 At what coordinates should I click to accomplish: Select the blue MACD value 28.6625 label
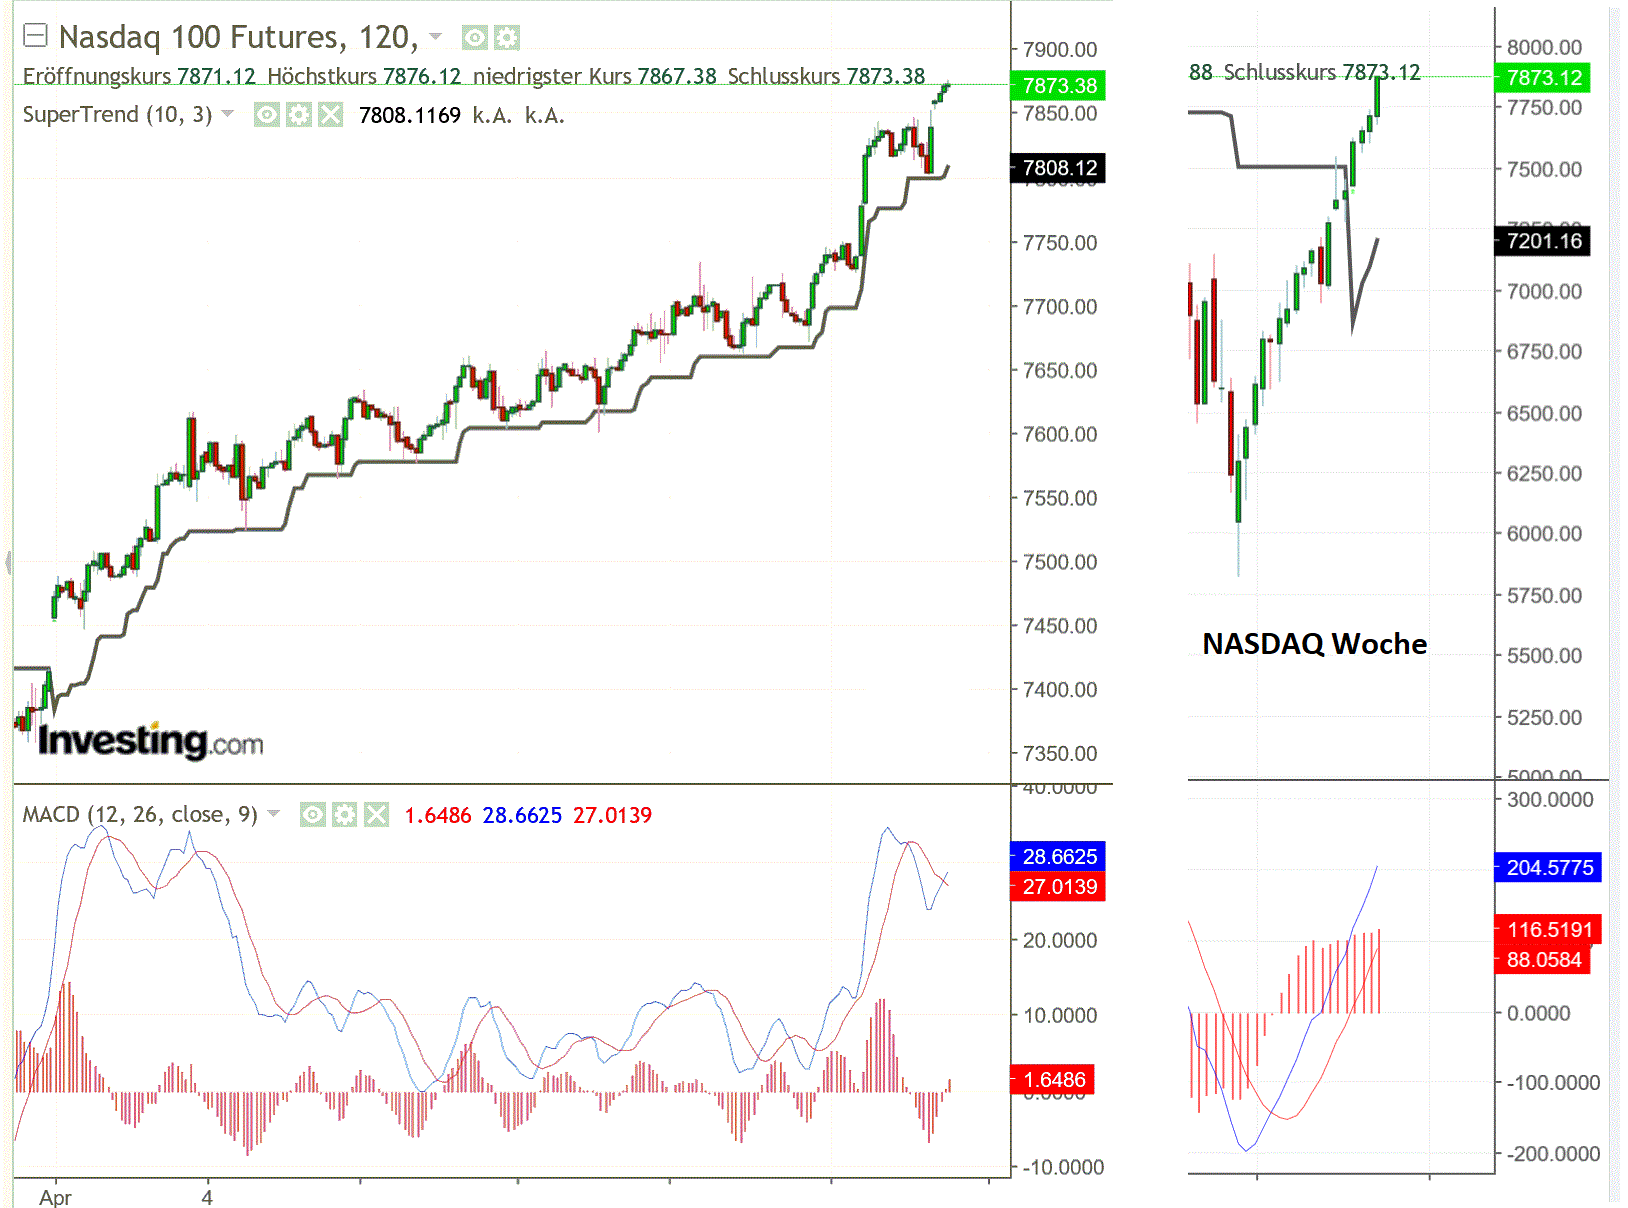coord(1060,857)
